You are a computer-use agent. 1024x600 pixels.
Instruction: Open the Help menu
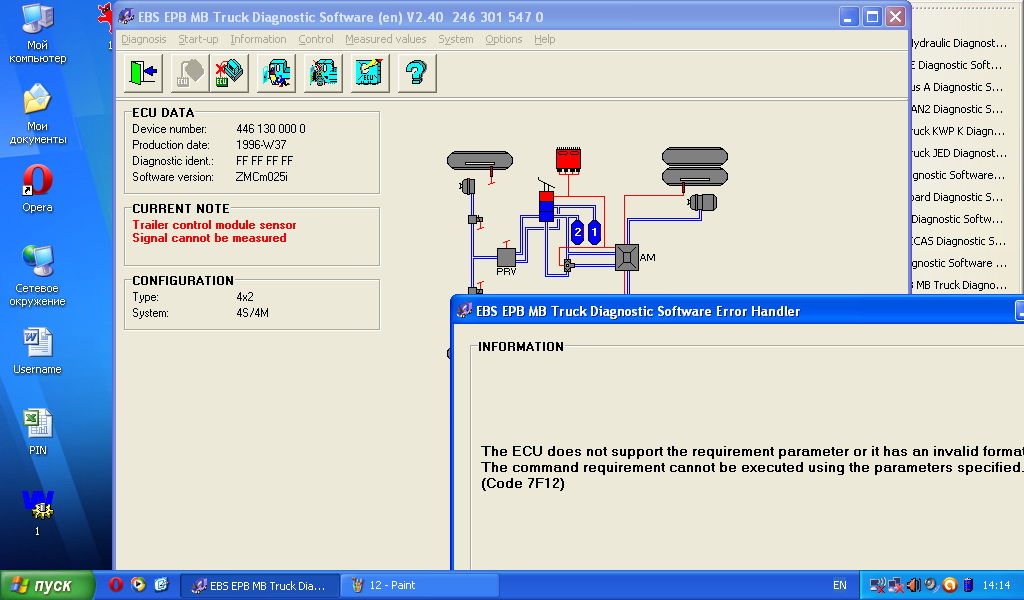tap(545, 39)
